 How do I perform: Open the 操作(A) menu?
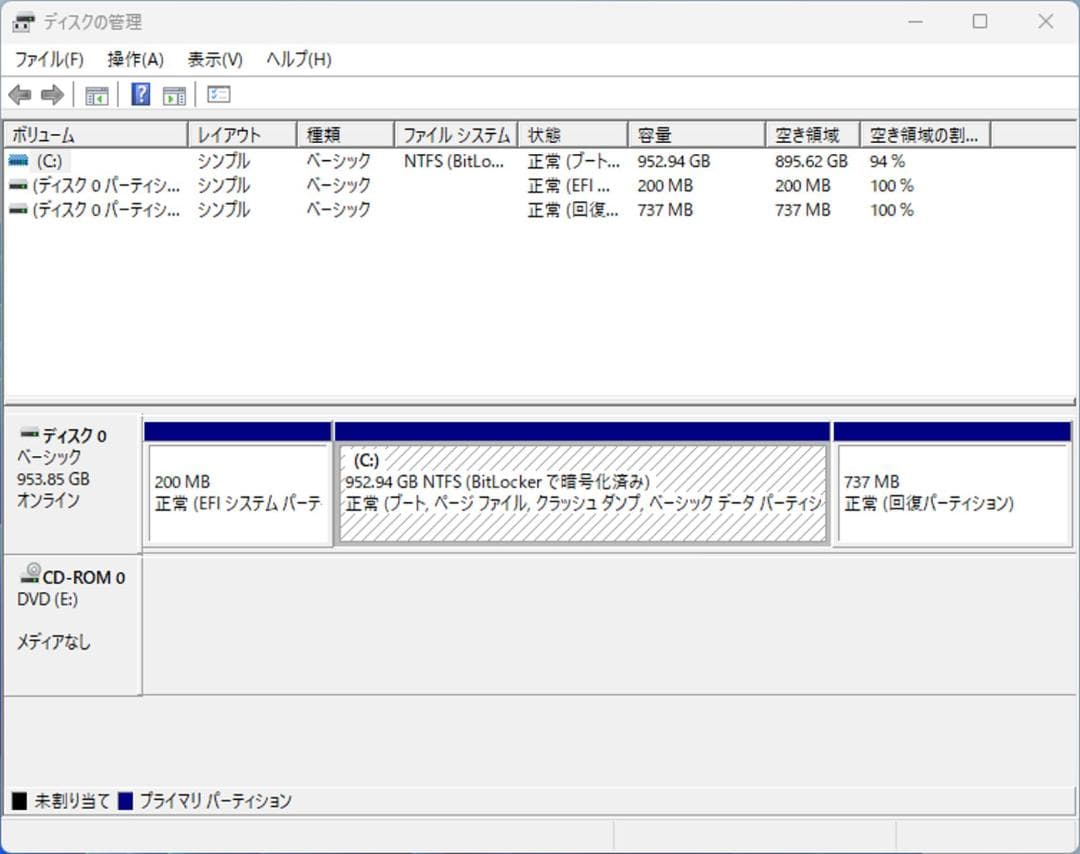pyautogui.click(x=135, y=59)
